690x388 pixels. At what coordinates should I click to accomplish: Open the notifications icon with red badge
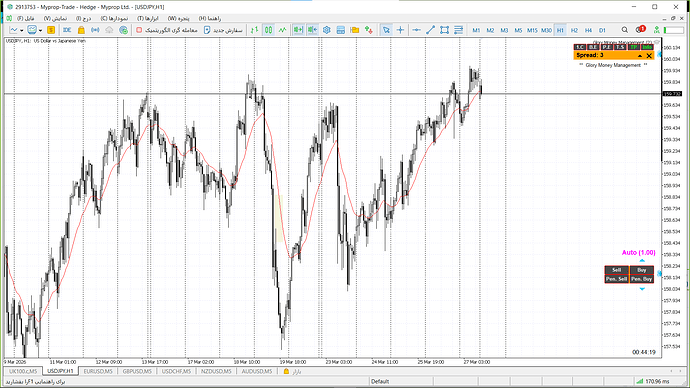tap(640, 29)
